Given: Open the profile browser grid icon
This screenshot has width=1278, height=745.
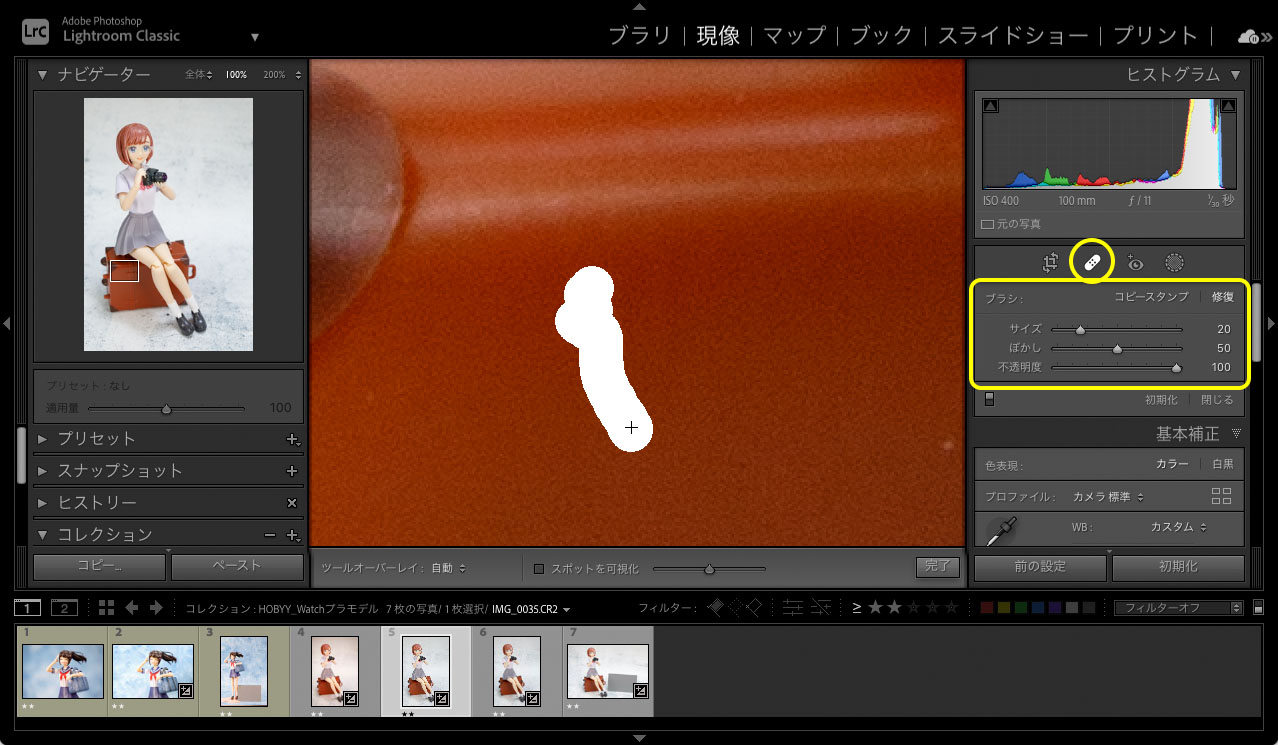Looking at the screenshot, I should pos(1222,496).
